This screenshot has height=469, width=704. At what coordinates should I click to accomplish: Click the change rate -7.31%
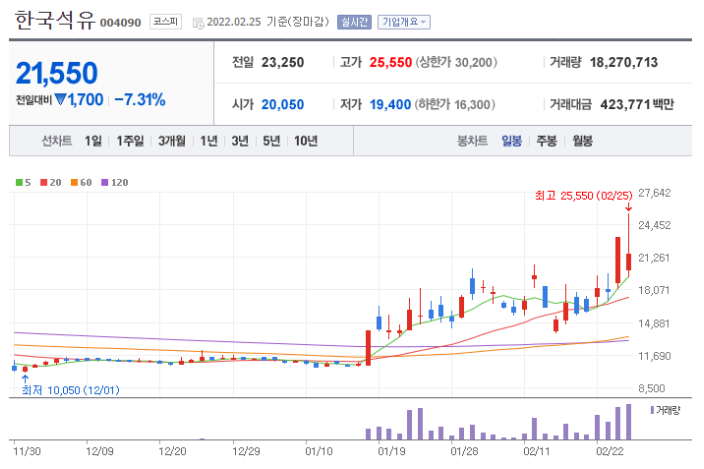pos(140,99)
